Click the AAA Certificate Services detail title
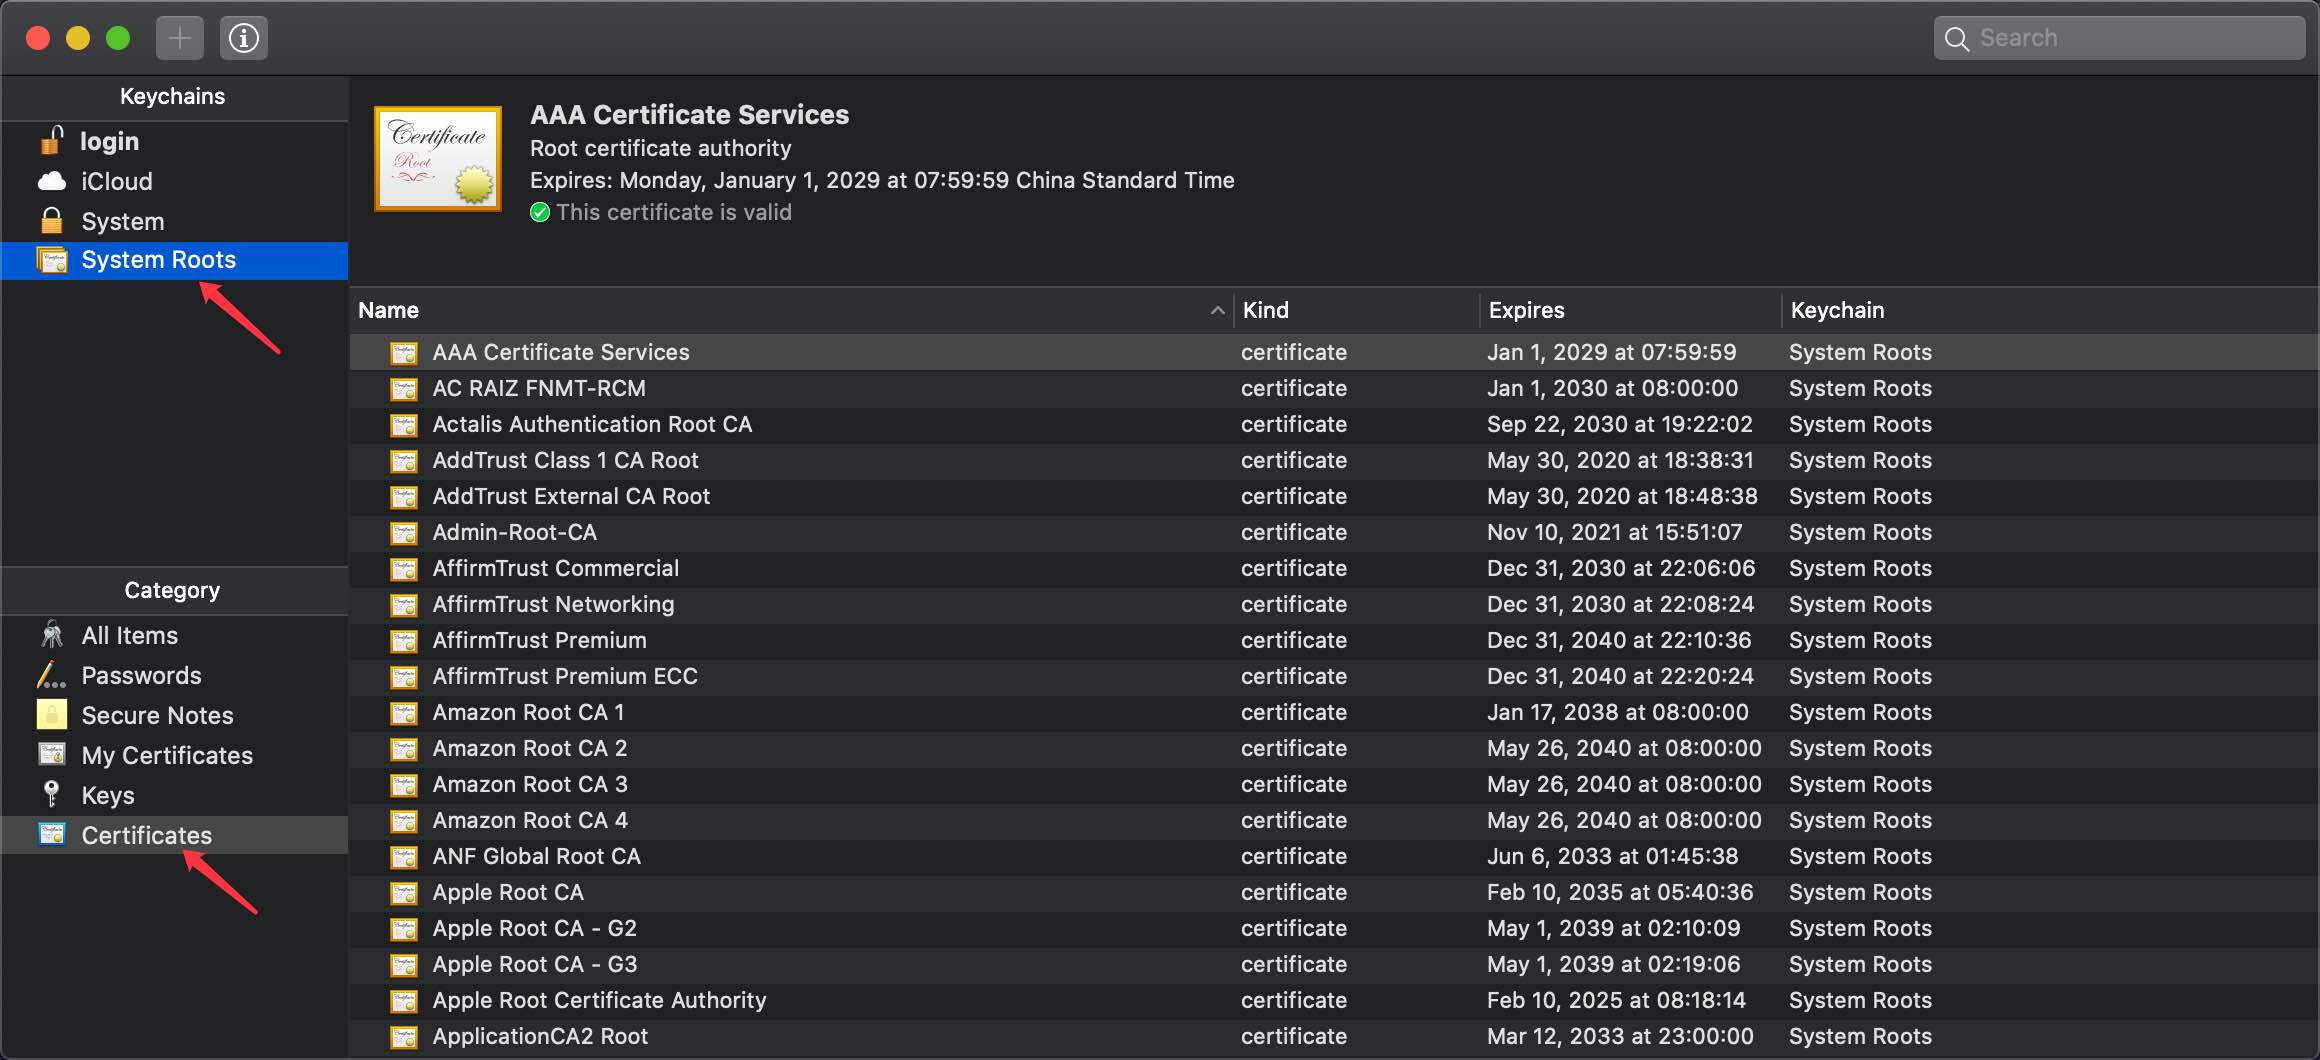Viewport: 2320px width, 1060px height. [x=689, y=115]
